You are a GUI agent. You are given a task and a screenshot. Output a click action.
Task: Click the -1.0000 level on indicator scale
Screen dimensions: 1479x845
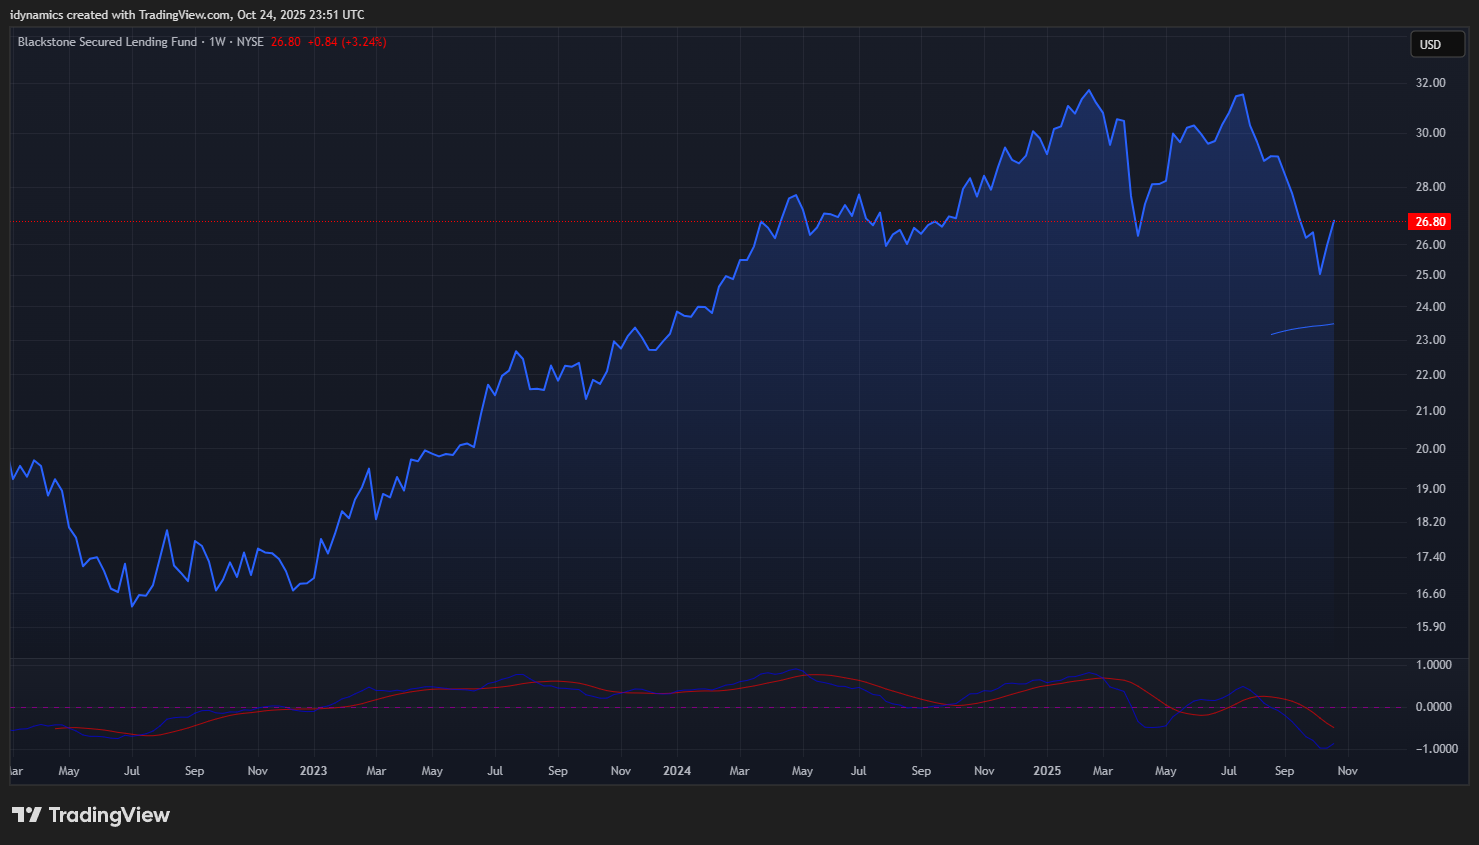click(1433, 749)
